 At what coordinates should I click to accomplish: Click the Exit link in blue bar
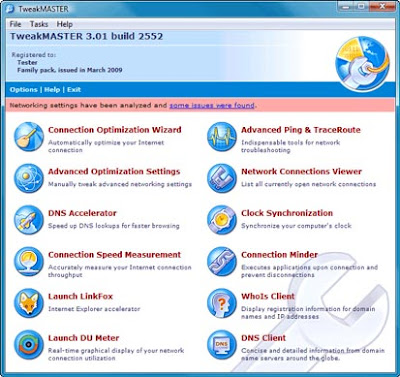click(74, 90)
